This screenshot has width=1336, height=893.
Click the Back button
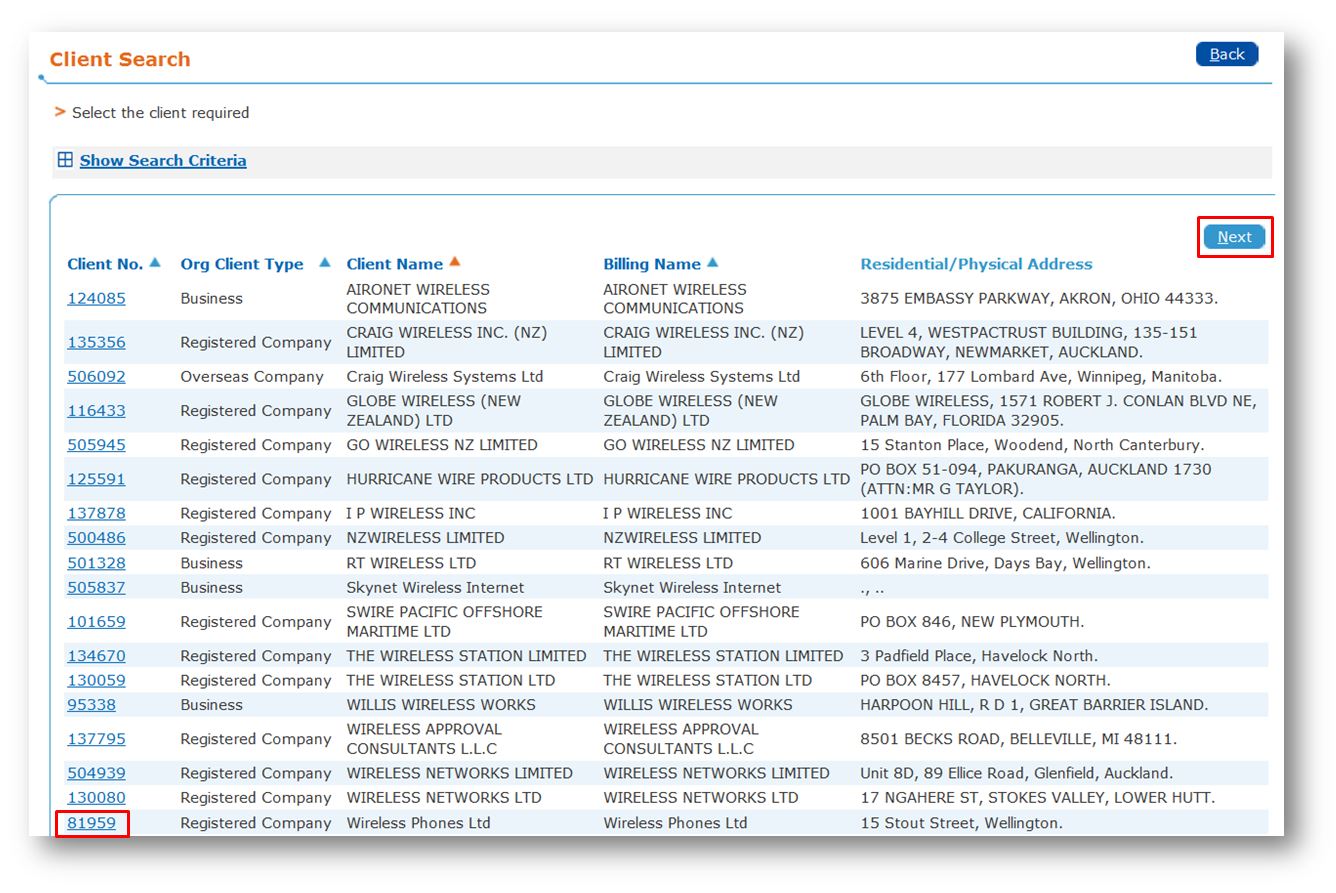tap(1227, 54)
